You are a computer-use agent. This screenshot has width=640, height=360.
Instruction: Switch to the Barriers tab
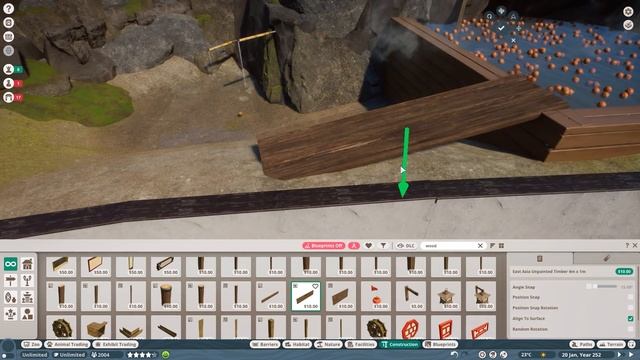click(x=265, y=344)
